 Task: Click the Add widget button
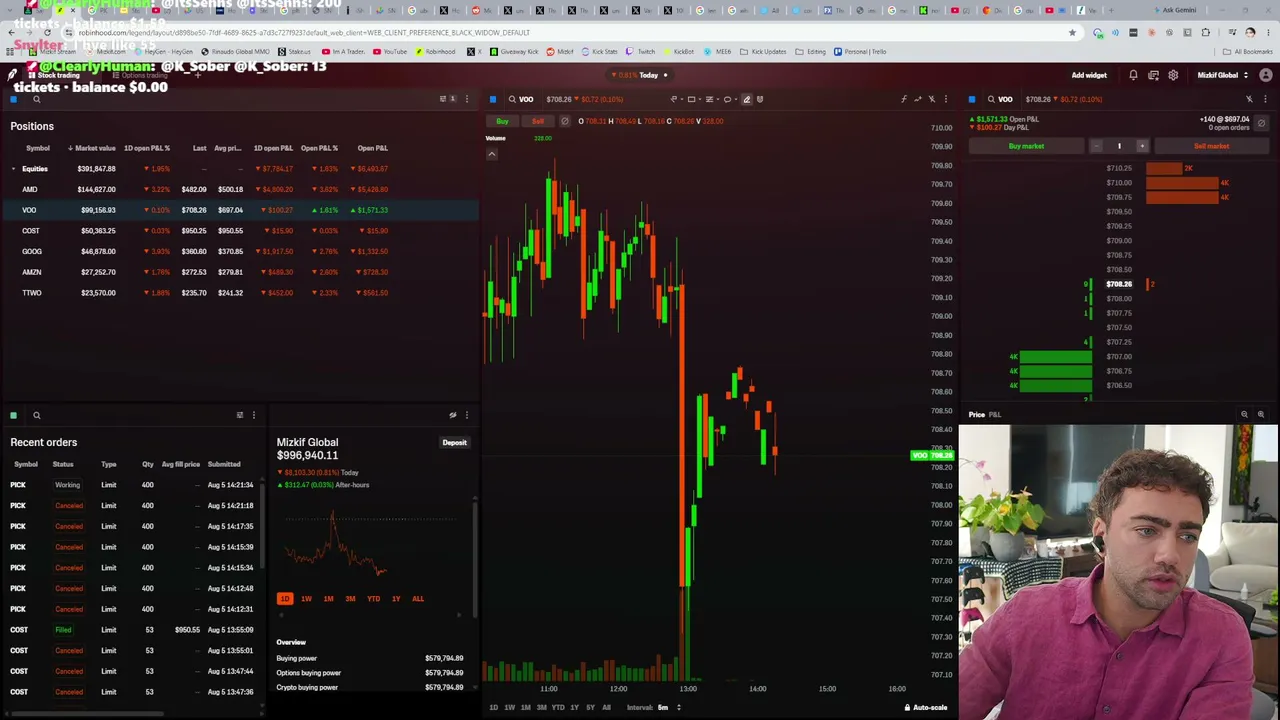point(1089,75)
